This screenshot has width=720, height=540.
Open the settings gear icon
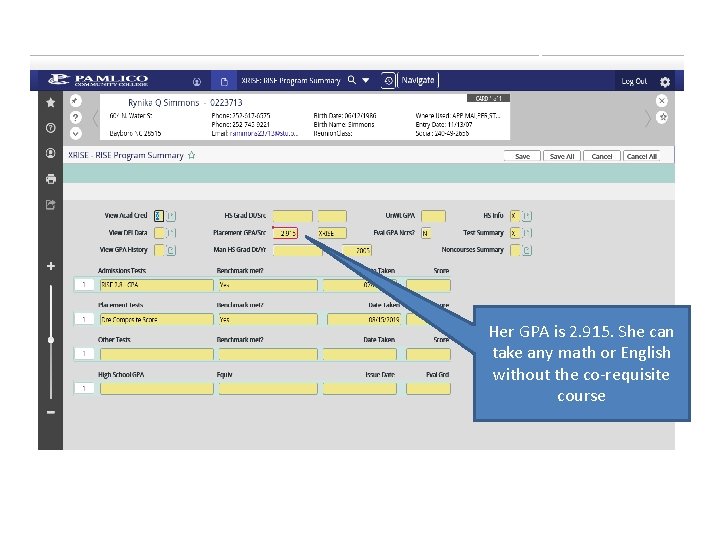click(664, 82)
